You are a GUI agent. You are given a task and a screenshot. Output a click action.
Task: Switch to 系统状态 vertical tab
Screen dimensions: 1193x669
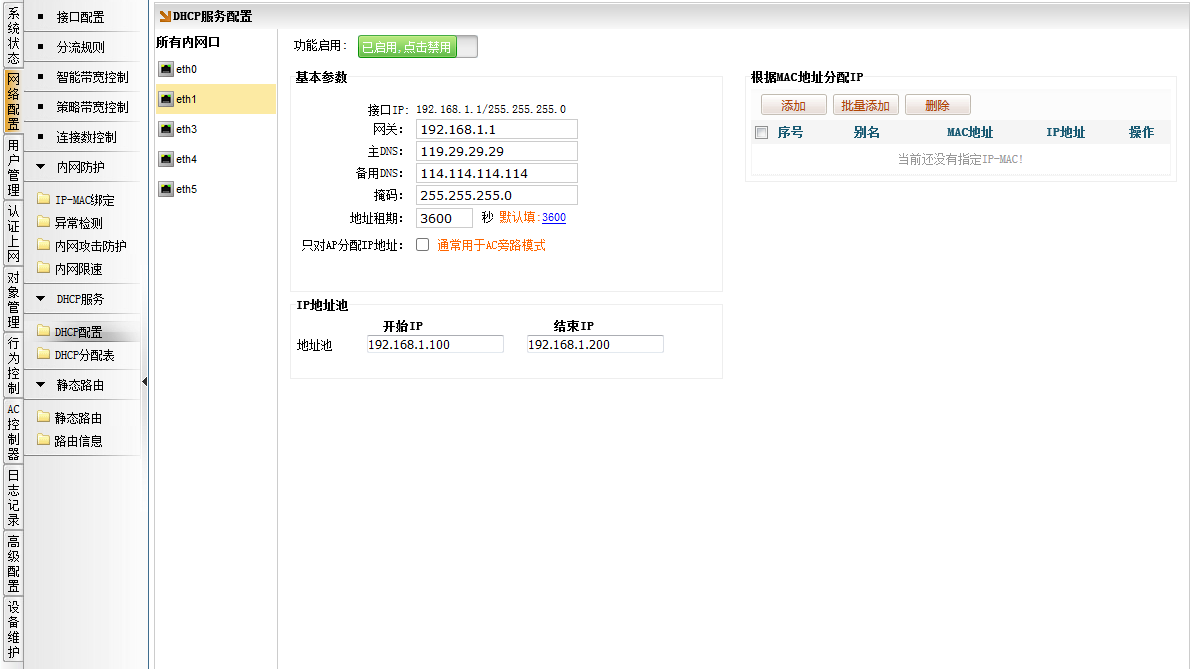(13, 35)
